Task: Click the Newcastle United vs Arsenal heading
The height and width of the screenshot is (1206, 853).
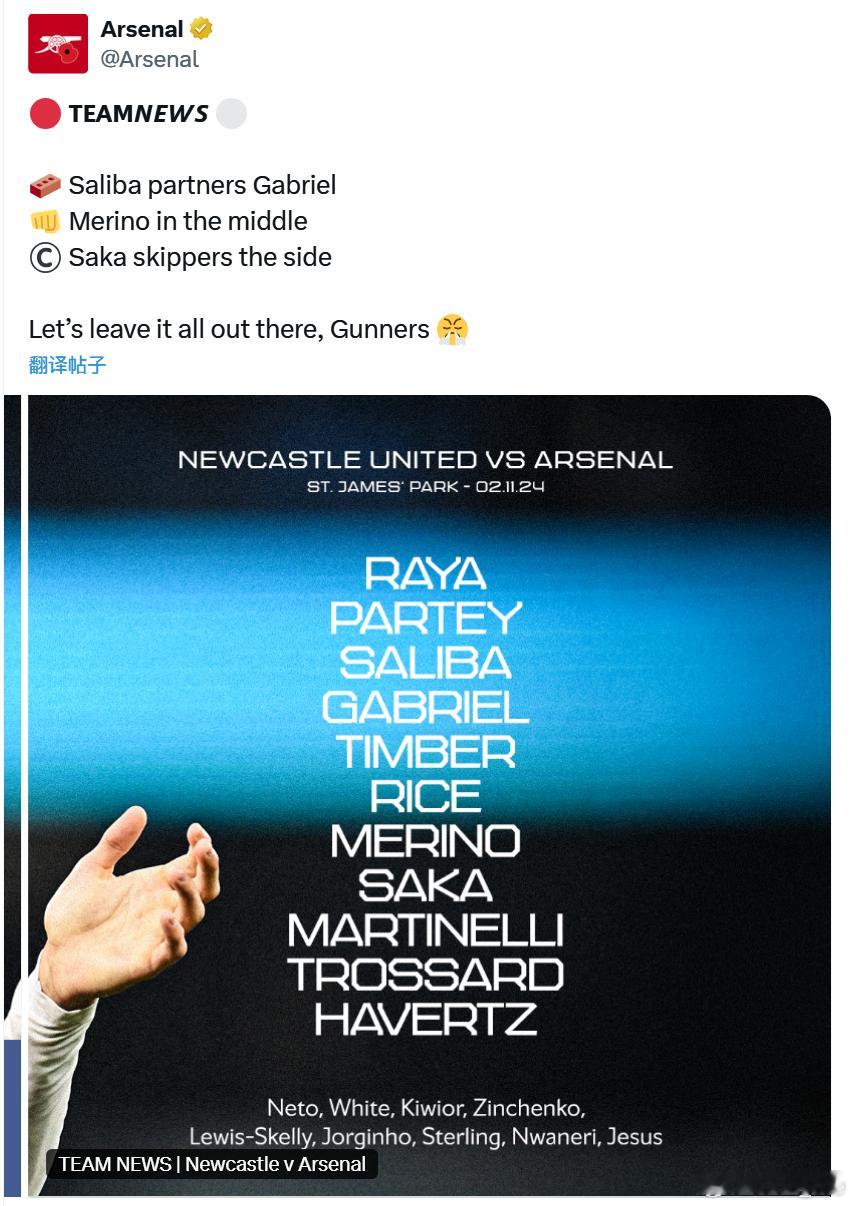Action: 425,460
